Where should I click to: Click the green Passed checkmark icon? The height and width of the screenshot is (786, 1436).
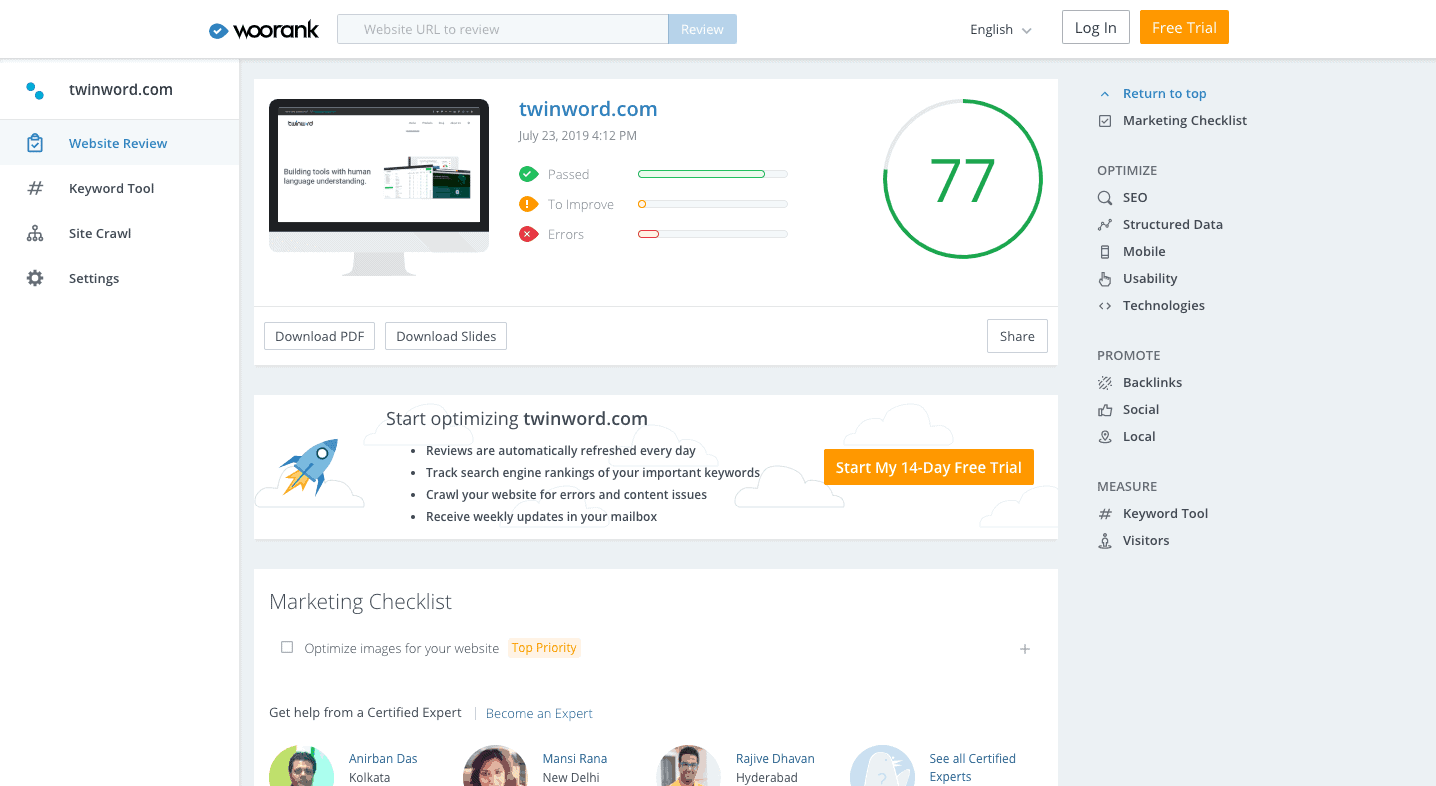click(x=528, y=174)
